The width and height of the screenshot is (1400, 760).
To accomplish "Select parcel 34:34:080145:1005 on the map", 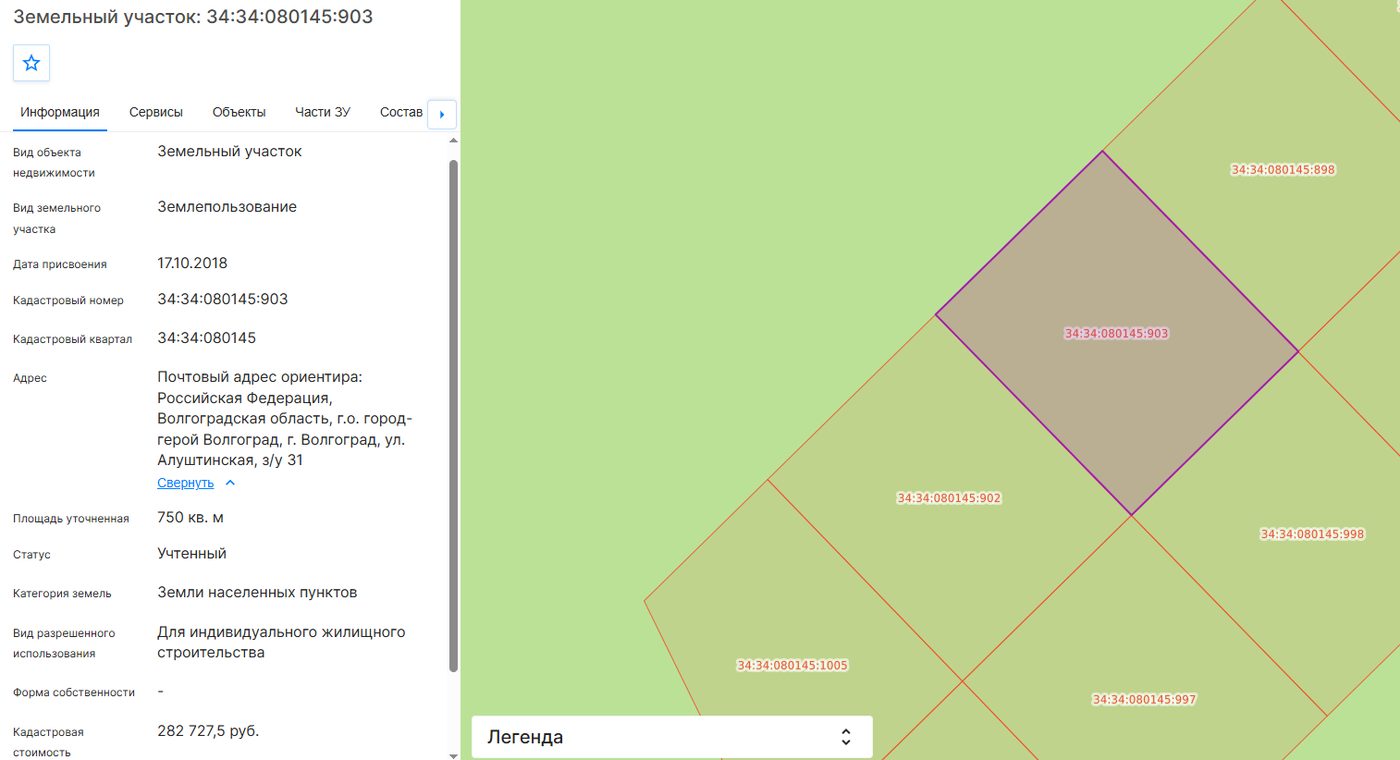I will (792, 665).
